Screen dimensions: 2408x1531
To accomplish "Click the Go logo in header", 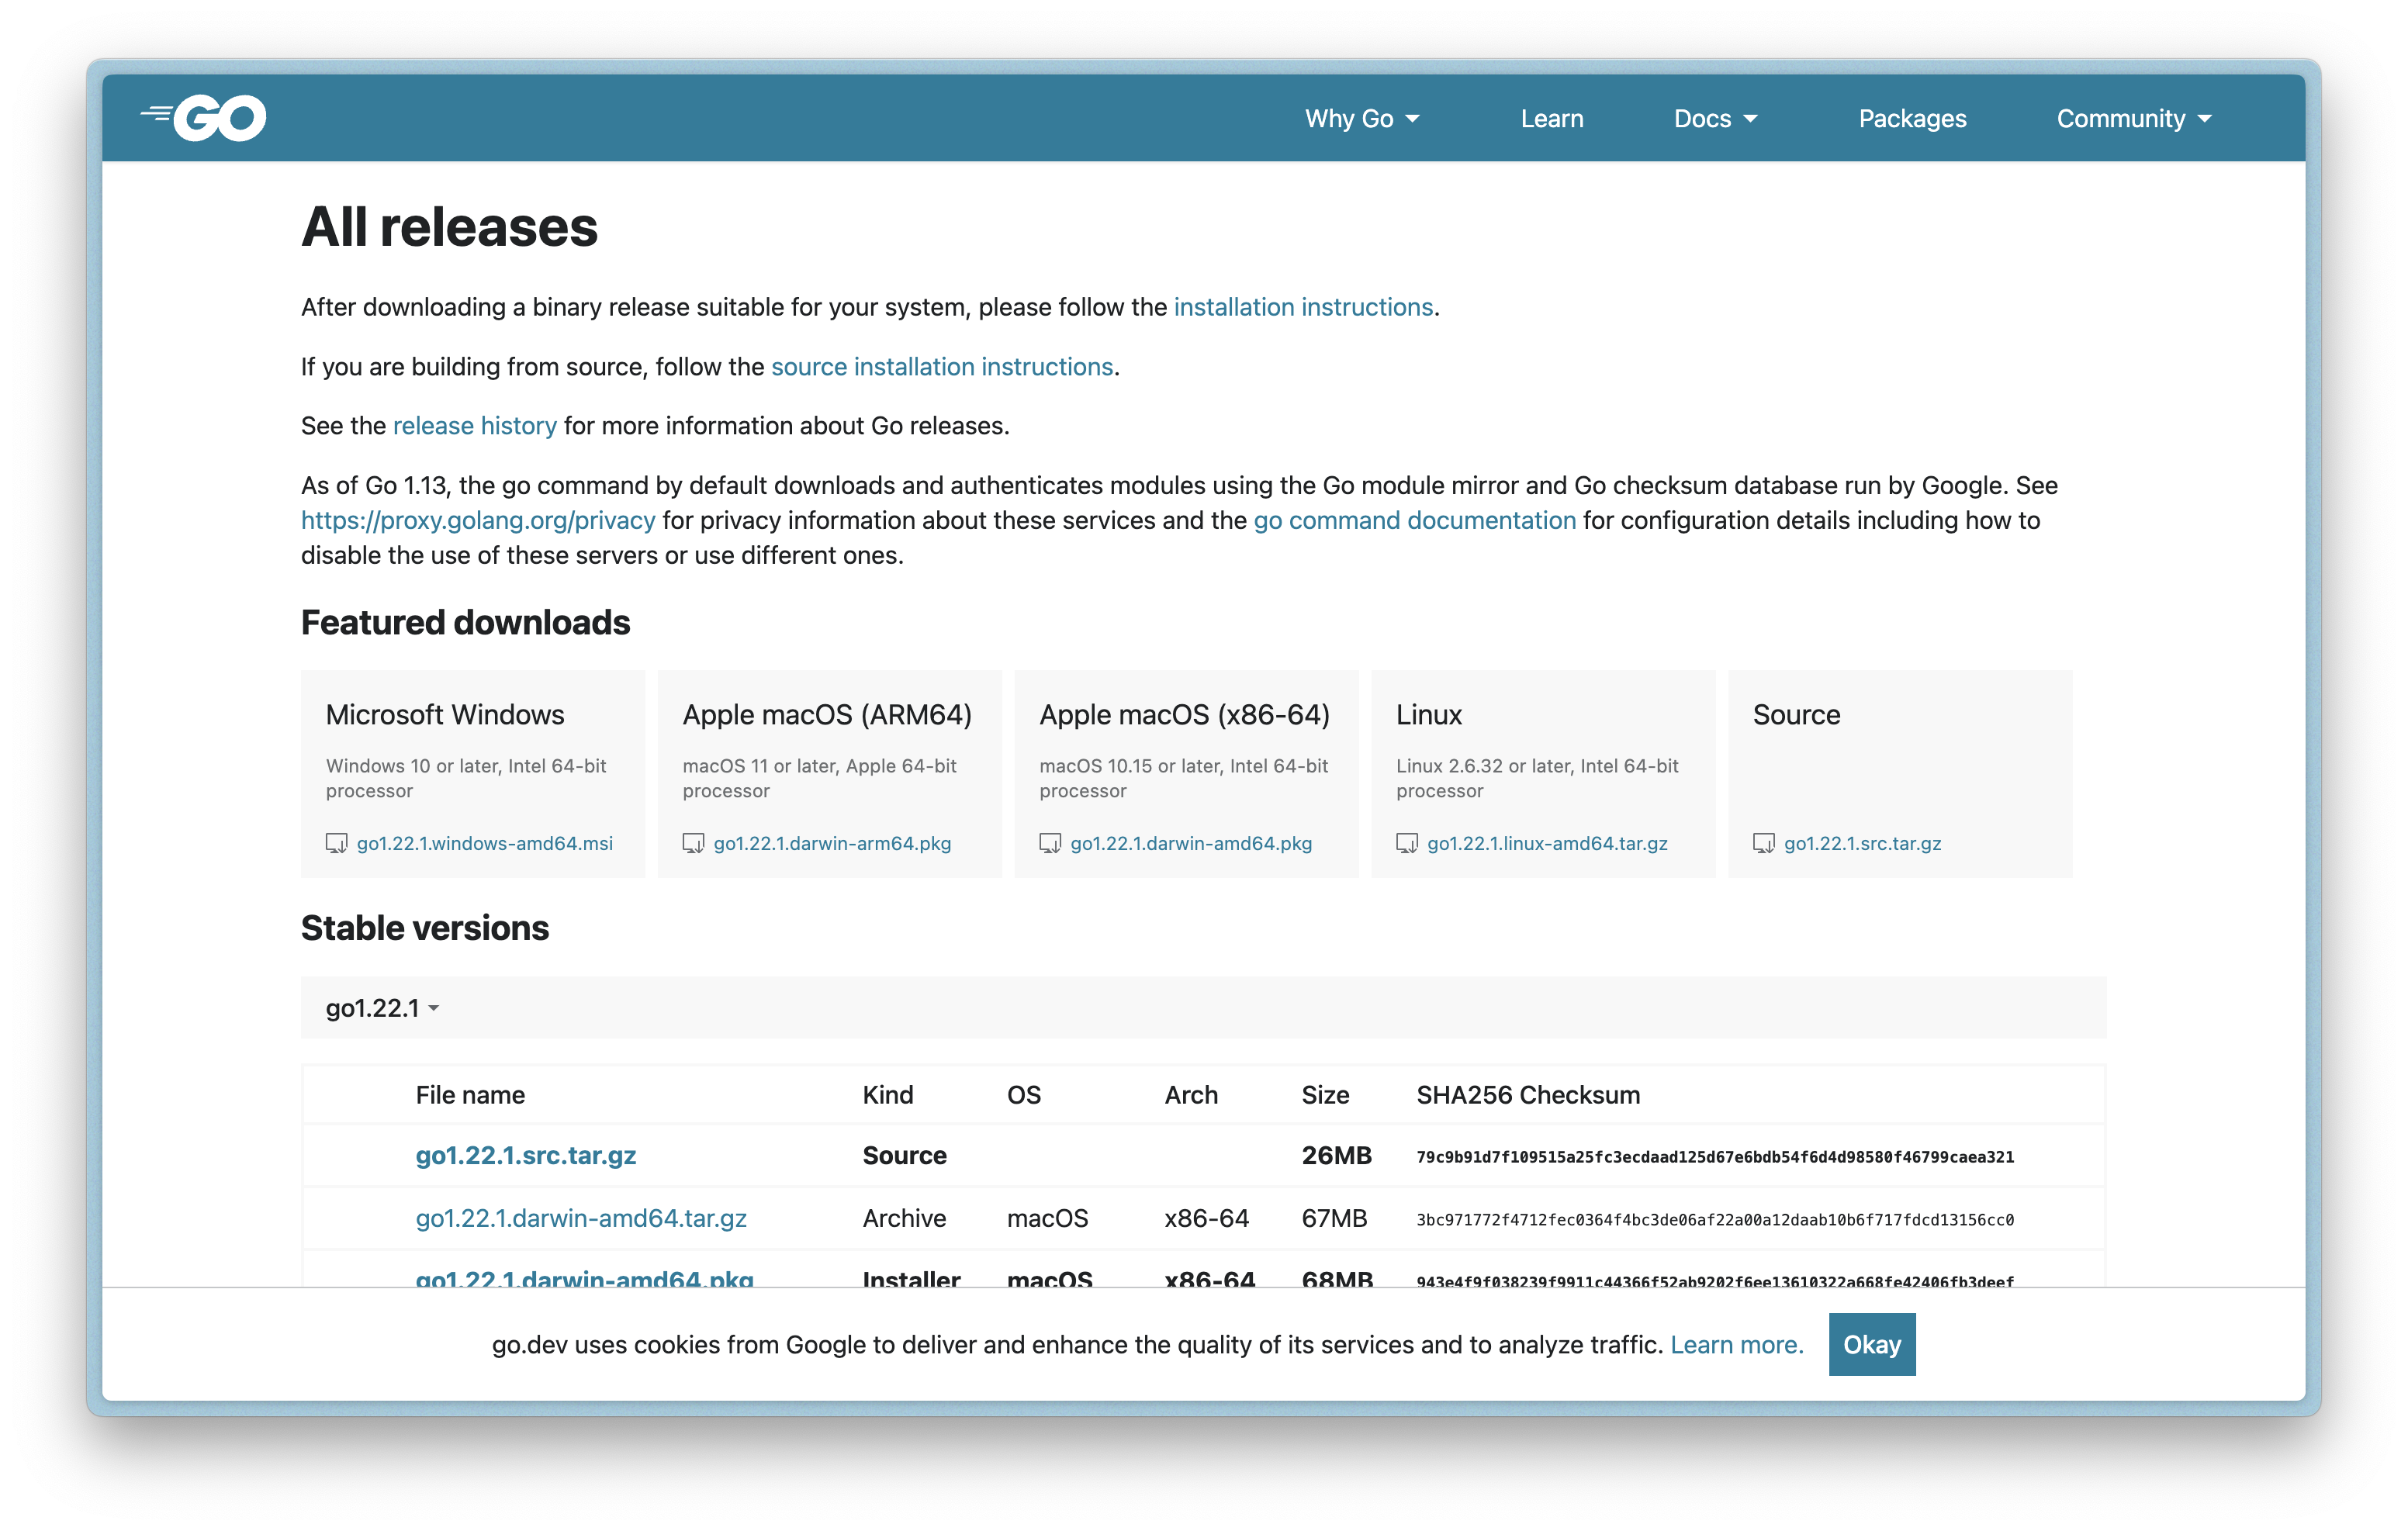I will point(203,118).
